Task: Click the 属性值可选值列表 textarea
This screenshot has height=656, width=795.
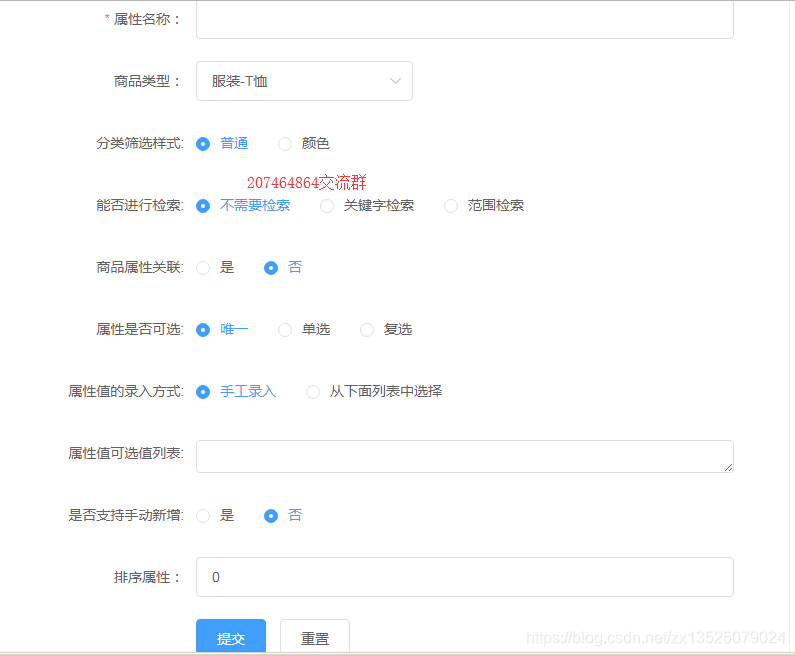Action: tap(464, 456)
